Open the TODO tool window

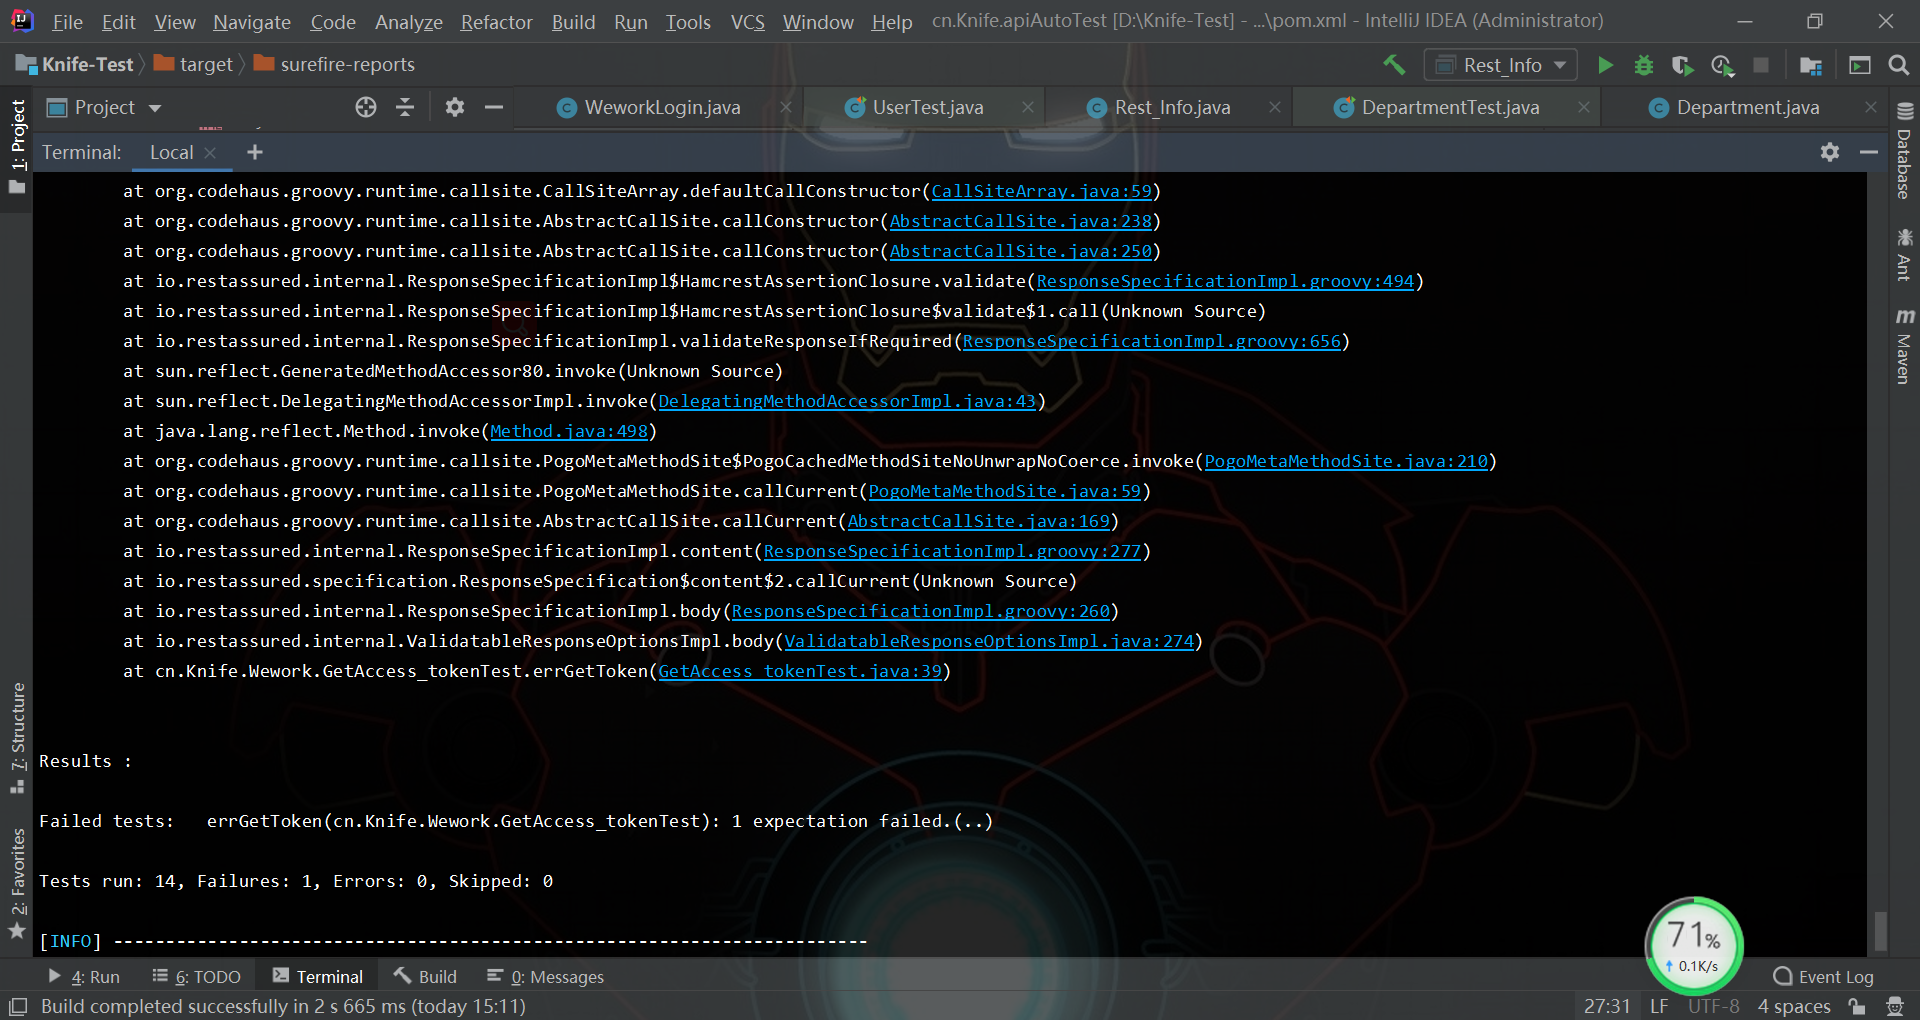tap(197, 976)
